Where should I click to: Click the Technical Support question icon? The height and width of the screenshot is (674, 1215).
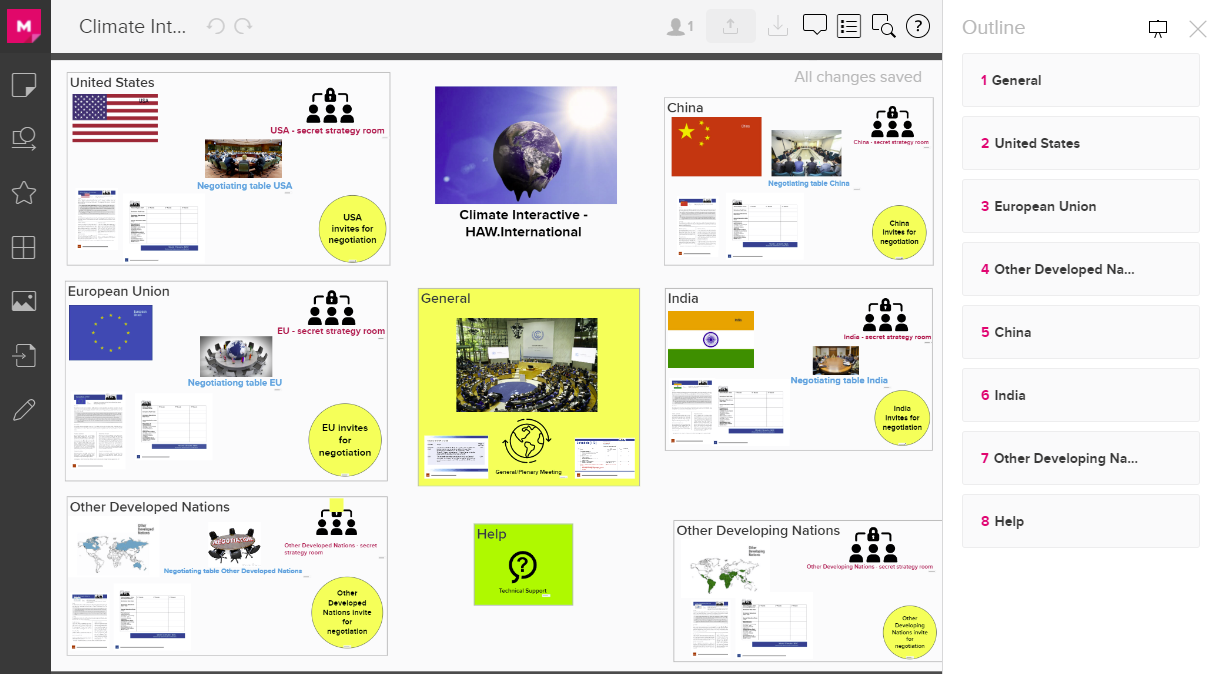coord(523,567)
